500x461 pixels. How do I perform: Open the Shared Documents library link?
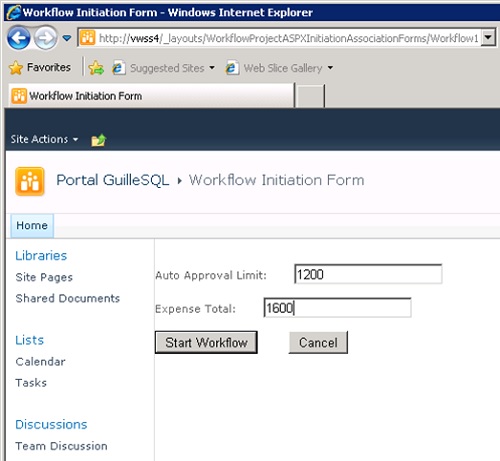tap(68, 298)
